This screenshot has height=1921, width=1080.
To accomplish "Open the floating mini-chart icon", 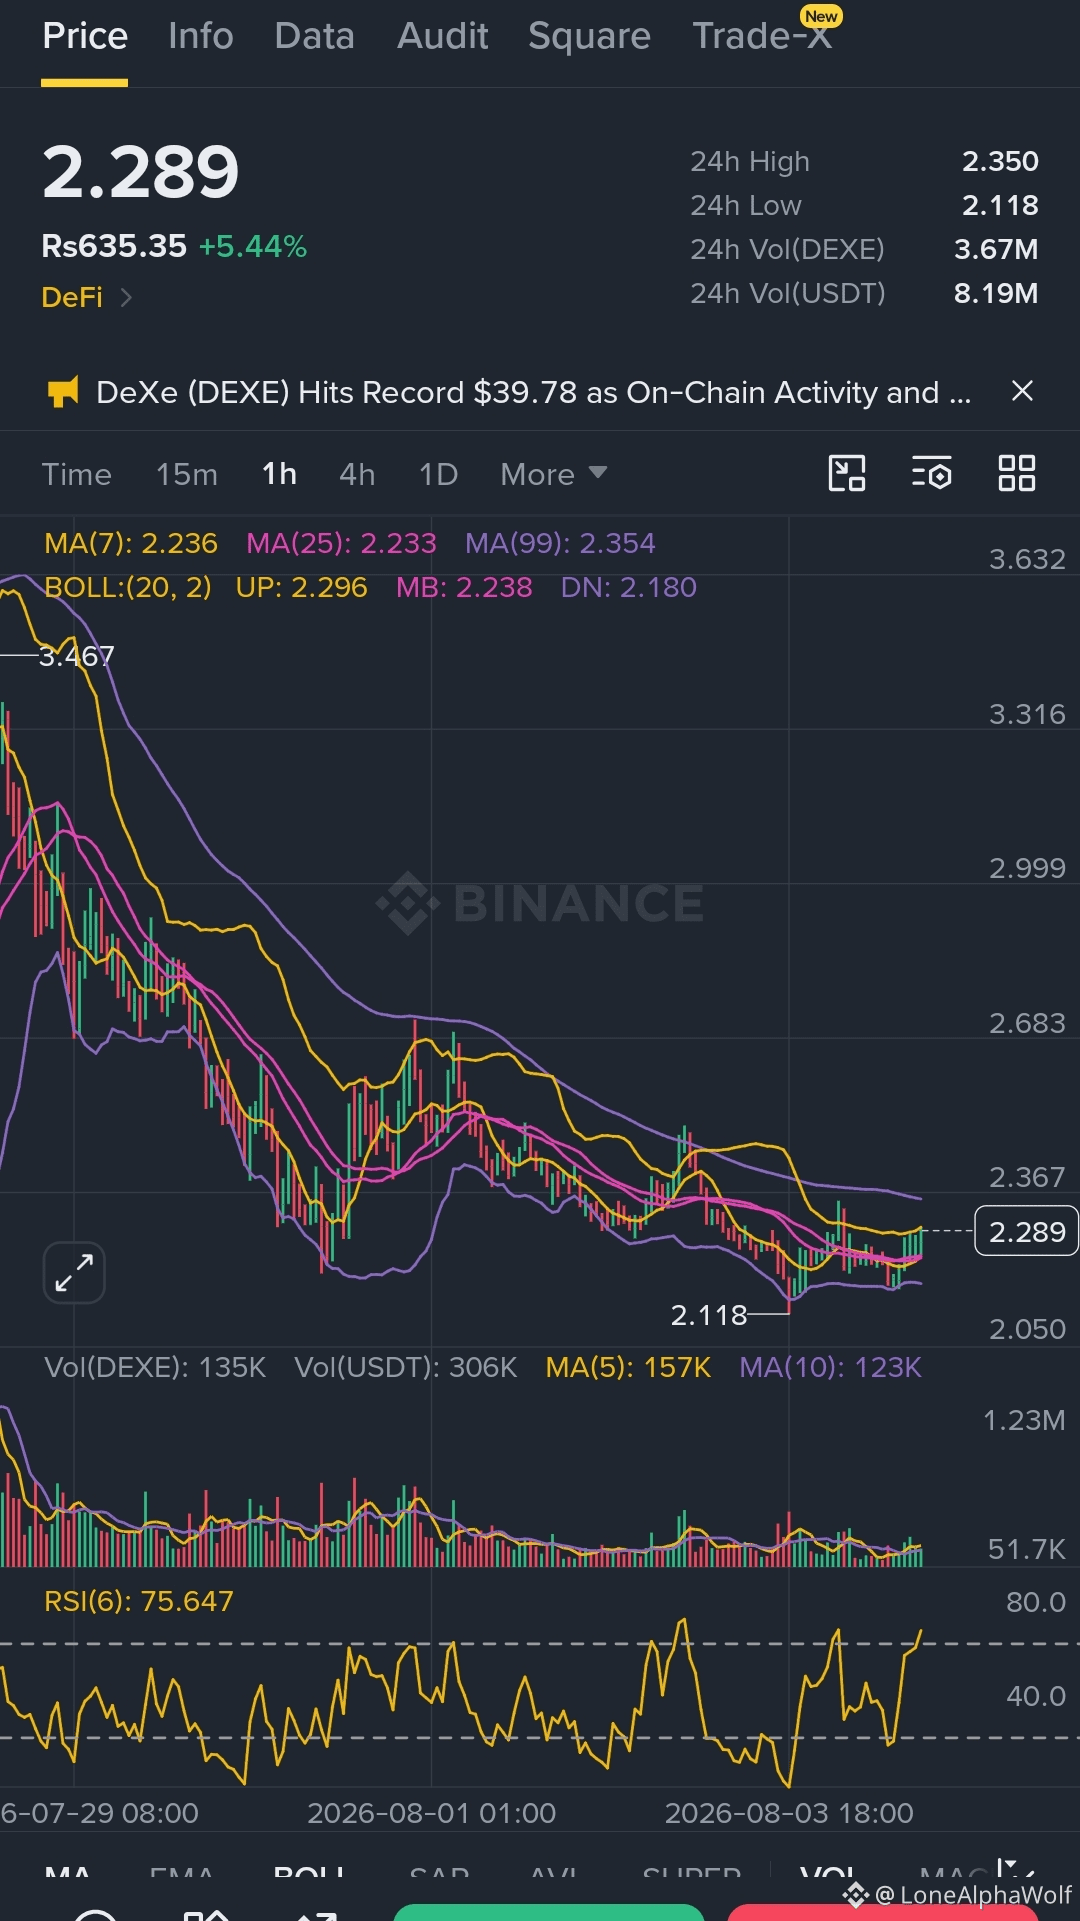I will 847,473.
